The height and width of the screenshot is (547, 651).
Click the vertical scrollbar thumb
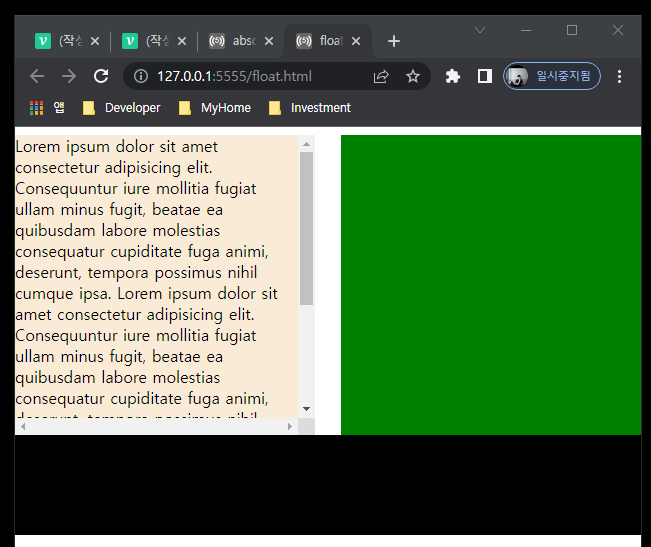[x=306, y=228]
